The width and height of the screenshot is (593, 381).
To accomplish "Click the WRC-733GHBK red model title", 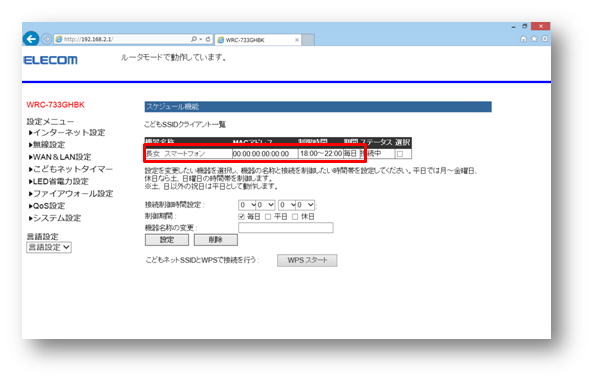I will [x=55, y=105].
